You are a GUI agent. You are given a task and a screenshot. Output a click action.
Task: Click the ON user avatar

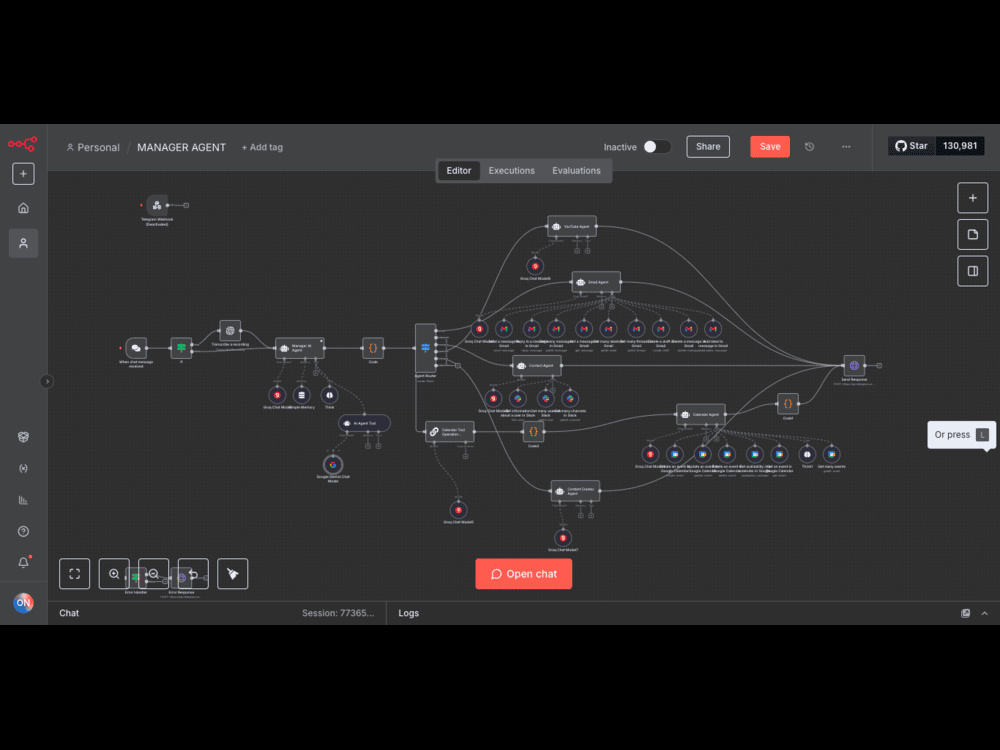23,603
